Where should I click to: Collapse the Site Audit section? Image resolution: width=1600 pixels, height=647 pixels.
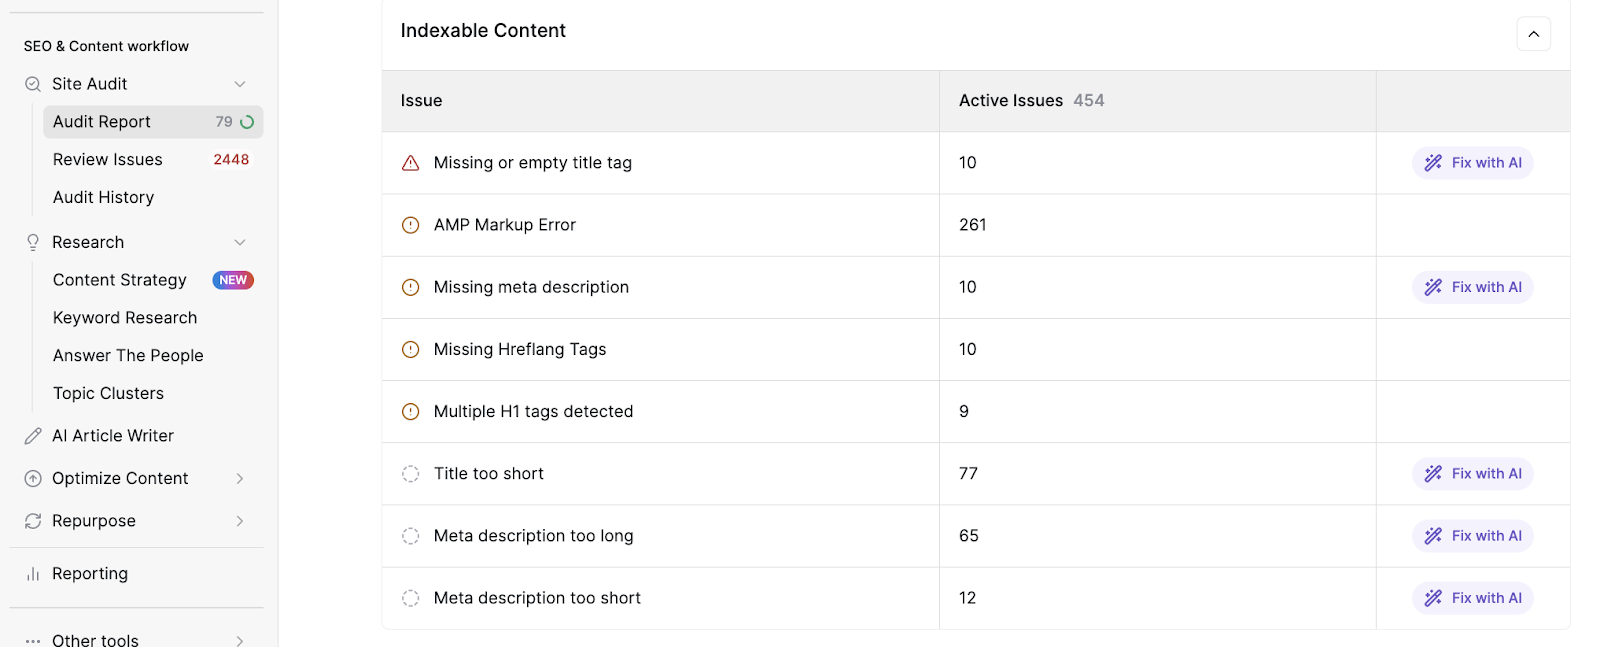click(x=239, y=84)
